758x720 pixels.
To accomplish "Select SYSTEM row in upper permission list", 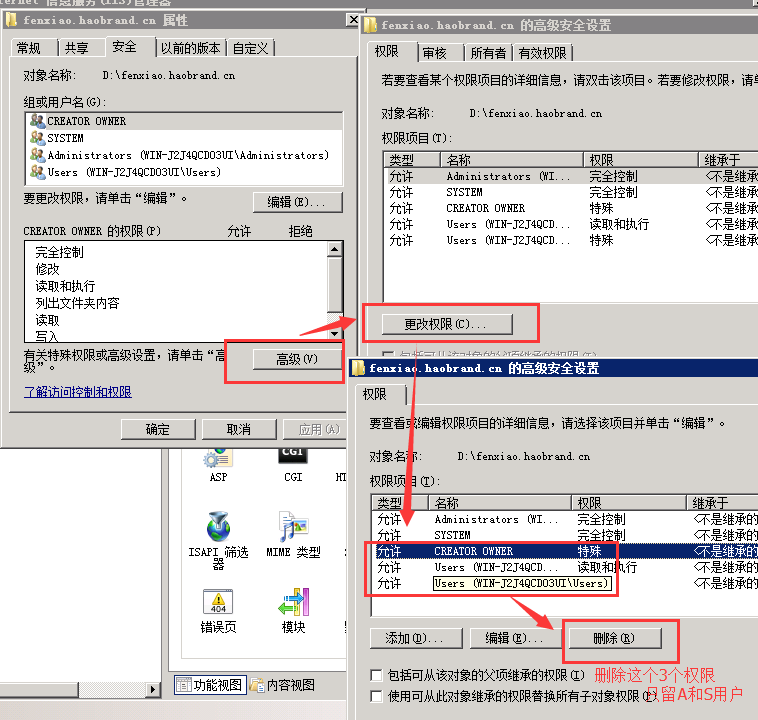I will pos(571,192).
